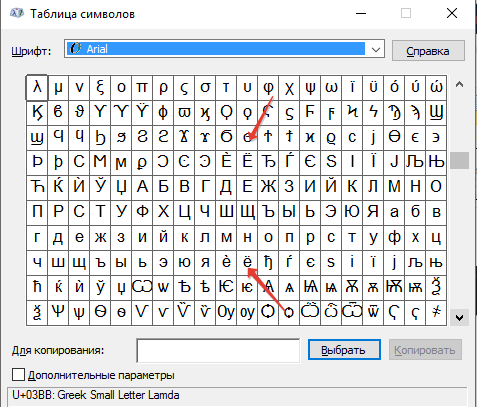Select the Cyrillic capital Э cell
The height and width of the screenshot is (407, 477).
[x=331, y=213]
